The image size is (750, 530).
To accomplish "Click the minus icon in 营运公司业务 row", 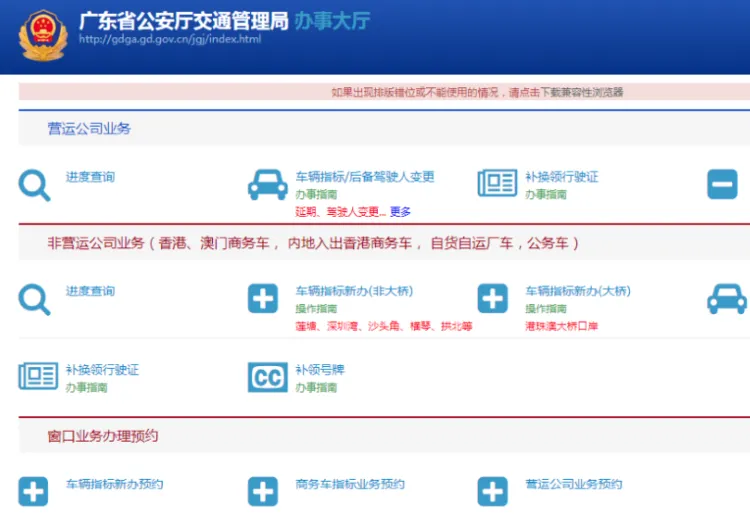I will click(x=722, y=184).
